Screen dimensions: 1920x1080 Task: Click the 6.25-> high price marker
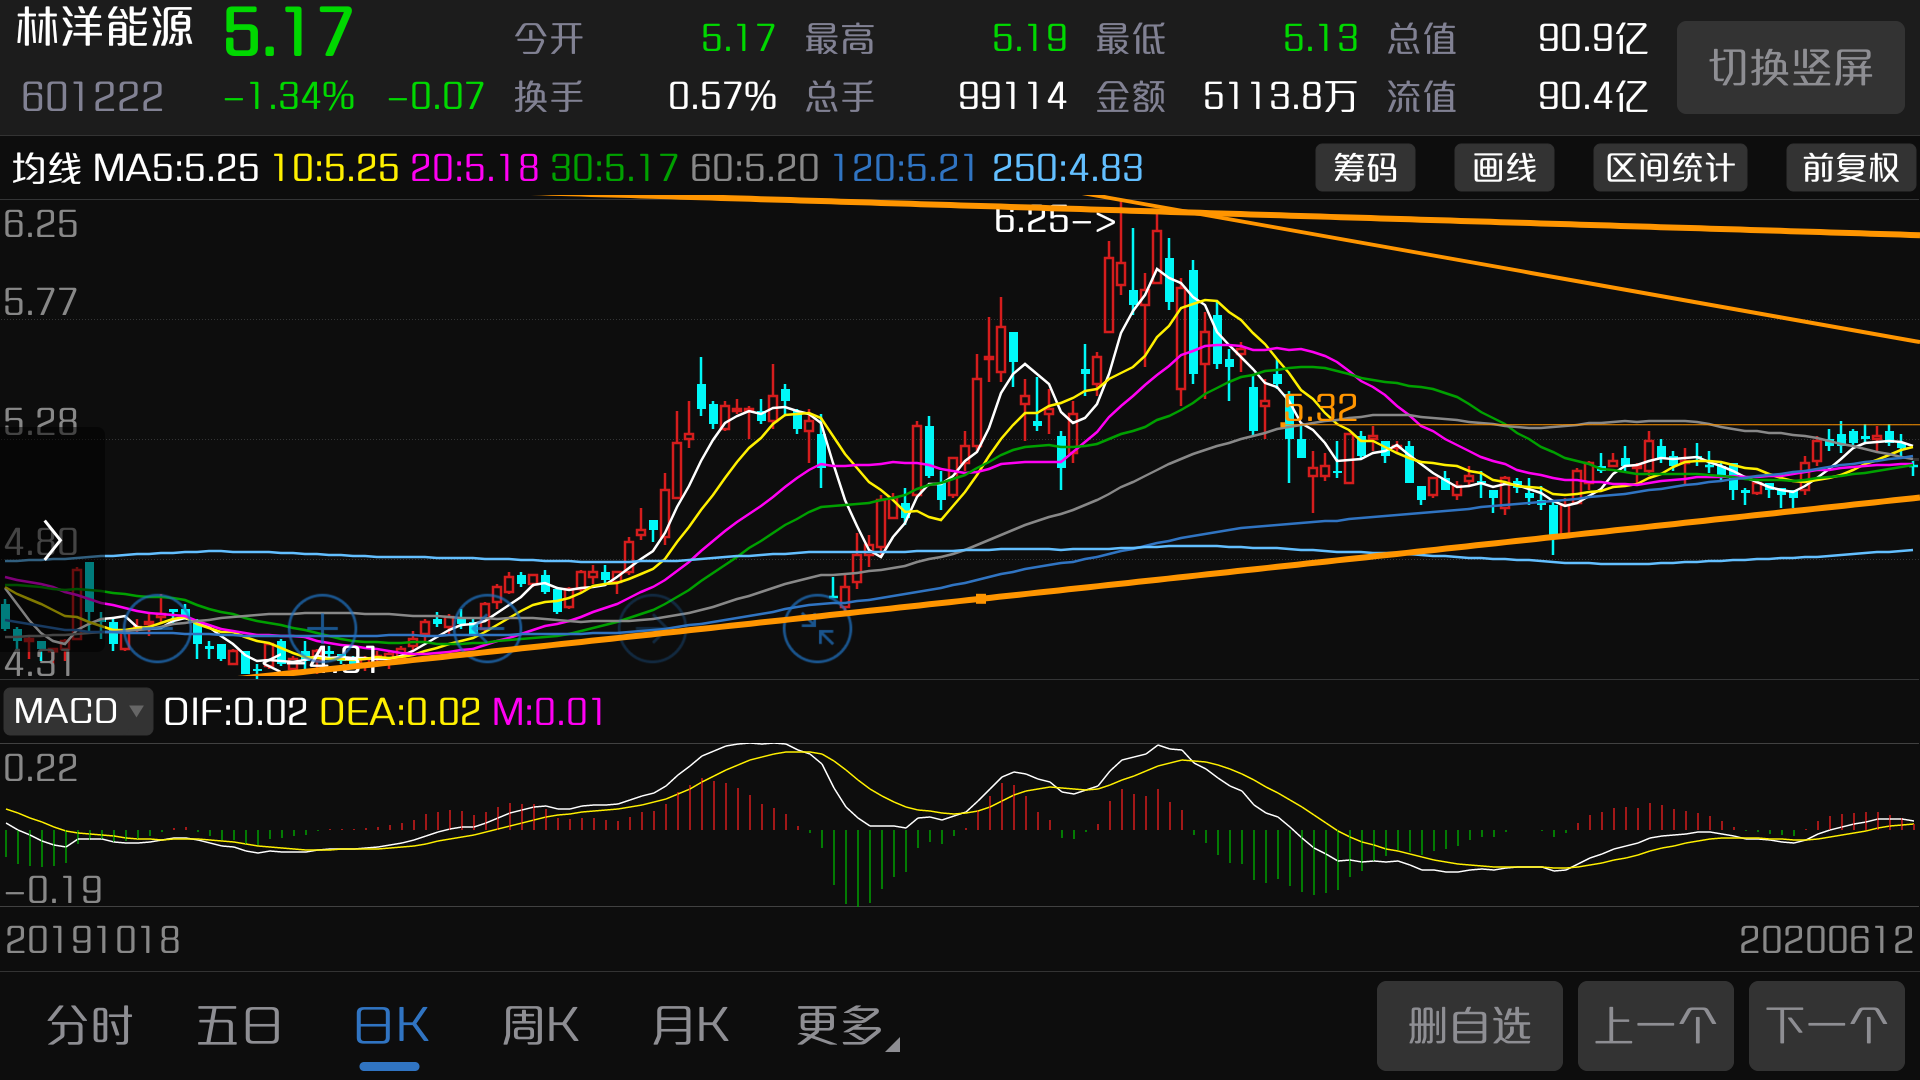(1055, 221)
